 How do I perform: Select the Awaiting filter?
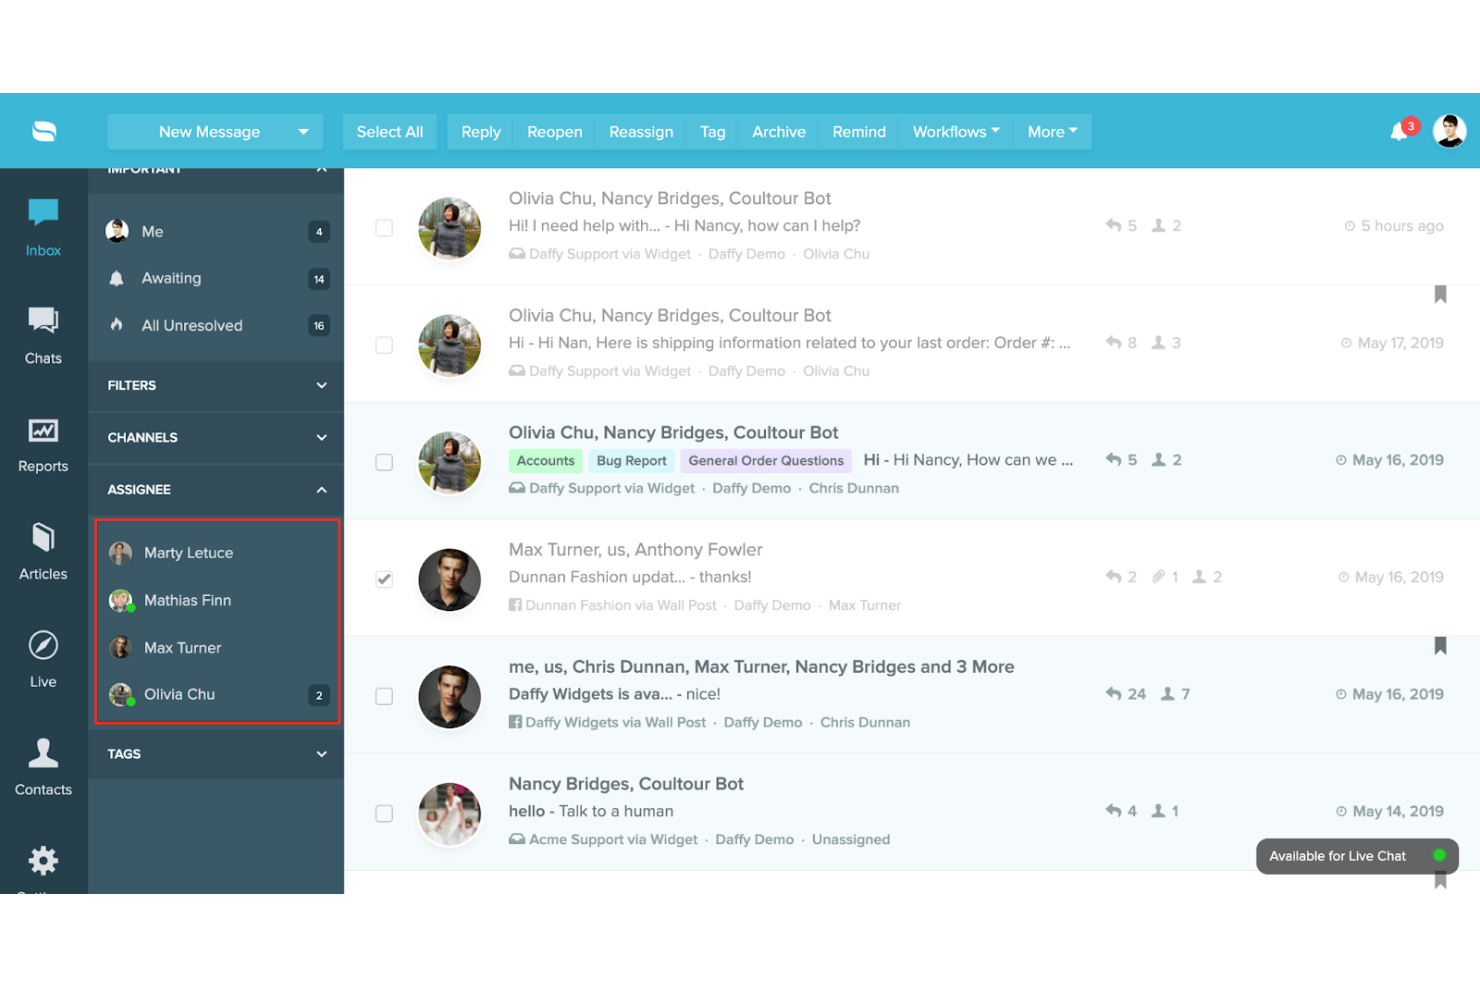coord(171,278)
